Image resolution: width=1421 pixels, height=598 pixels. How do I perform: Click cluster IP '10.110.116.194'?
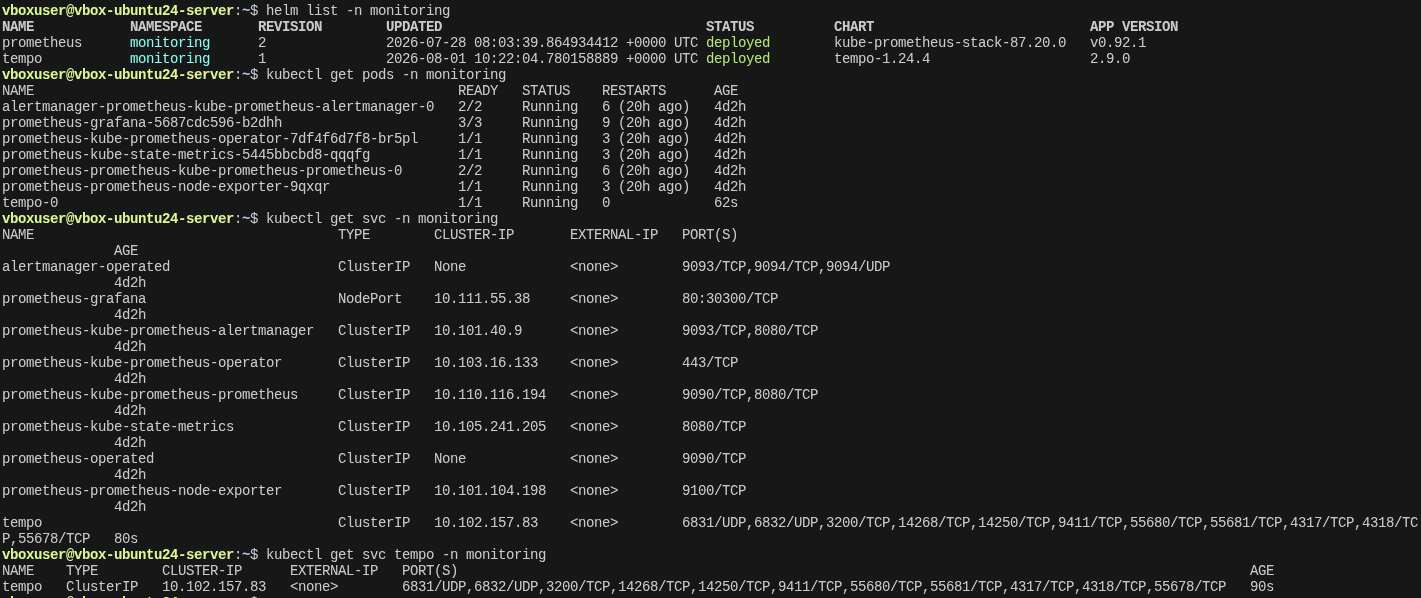(490, 395)
